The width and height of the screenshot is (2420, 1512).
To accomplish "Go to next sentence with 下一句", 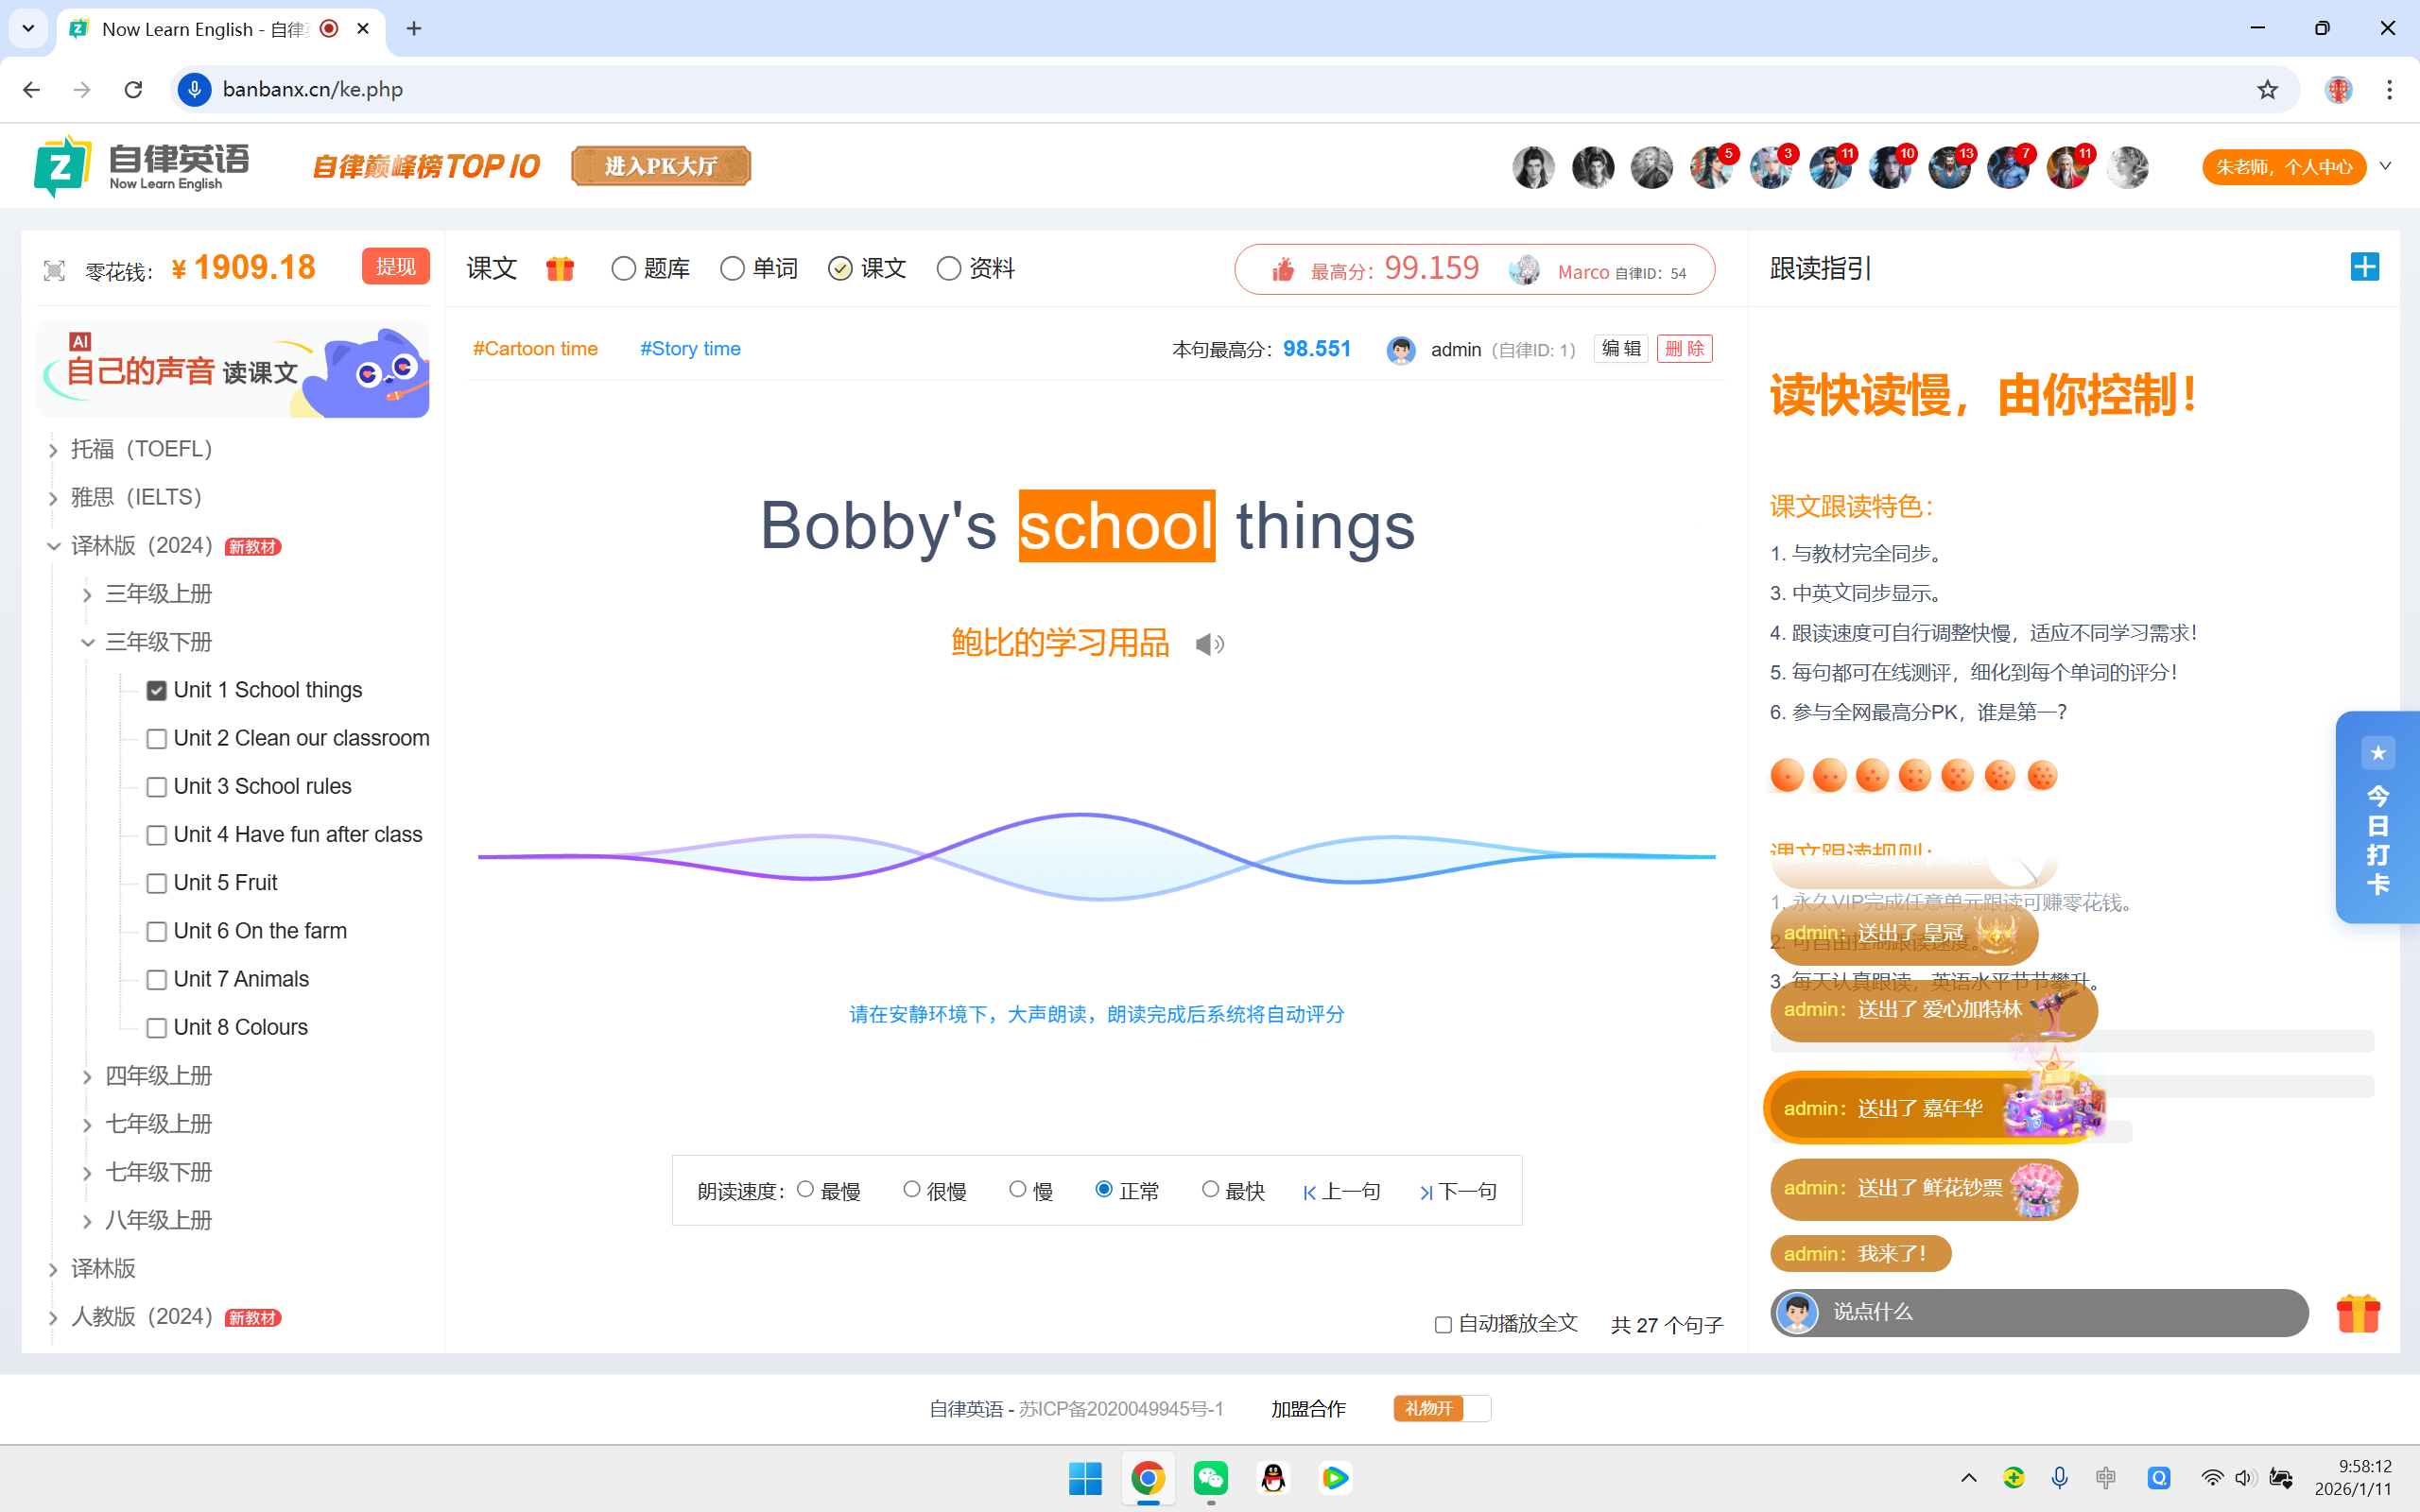I will click(x=1458, y=1191).
